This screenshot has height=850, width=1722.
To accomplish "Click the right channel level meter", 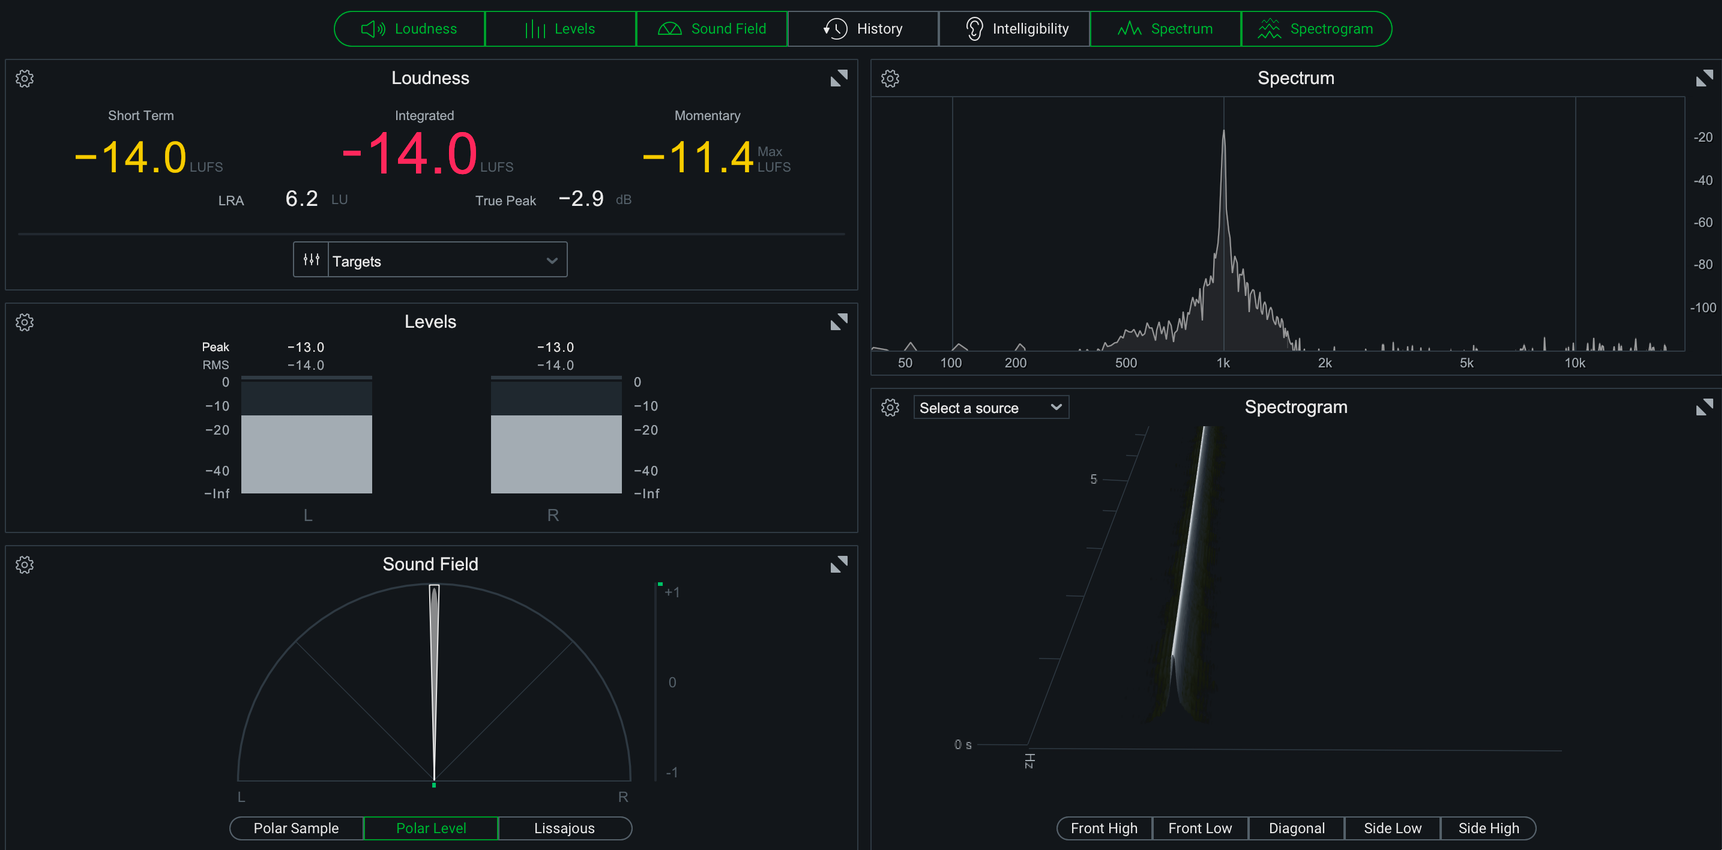I will coord(556,435).
